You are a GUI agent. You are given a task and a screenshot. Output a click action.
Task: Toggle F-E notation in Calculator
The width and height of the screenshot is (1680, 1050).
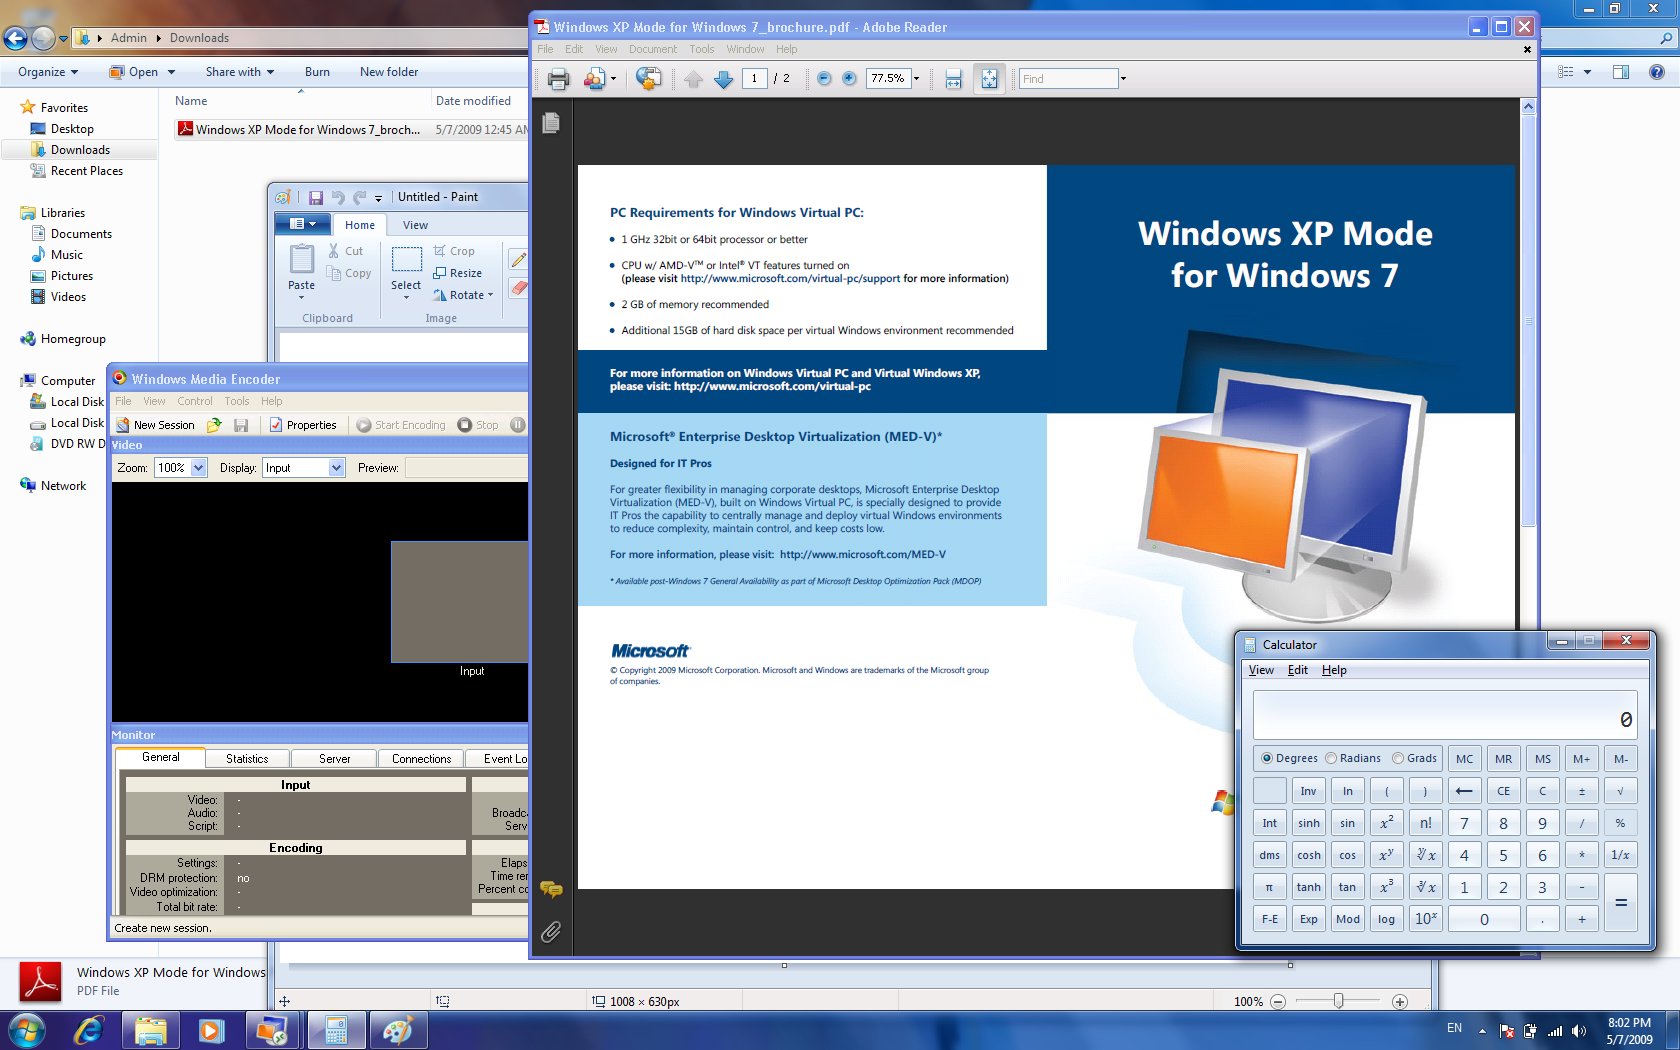click(x=1269, y=919)
